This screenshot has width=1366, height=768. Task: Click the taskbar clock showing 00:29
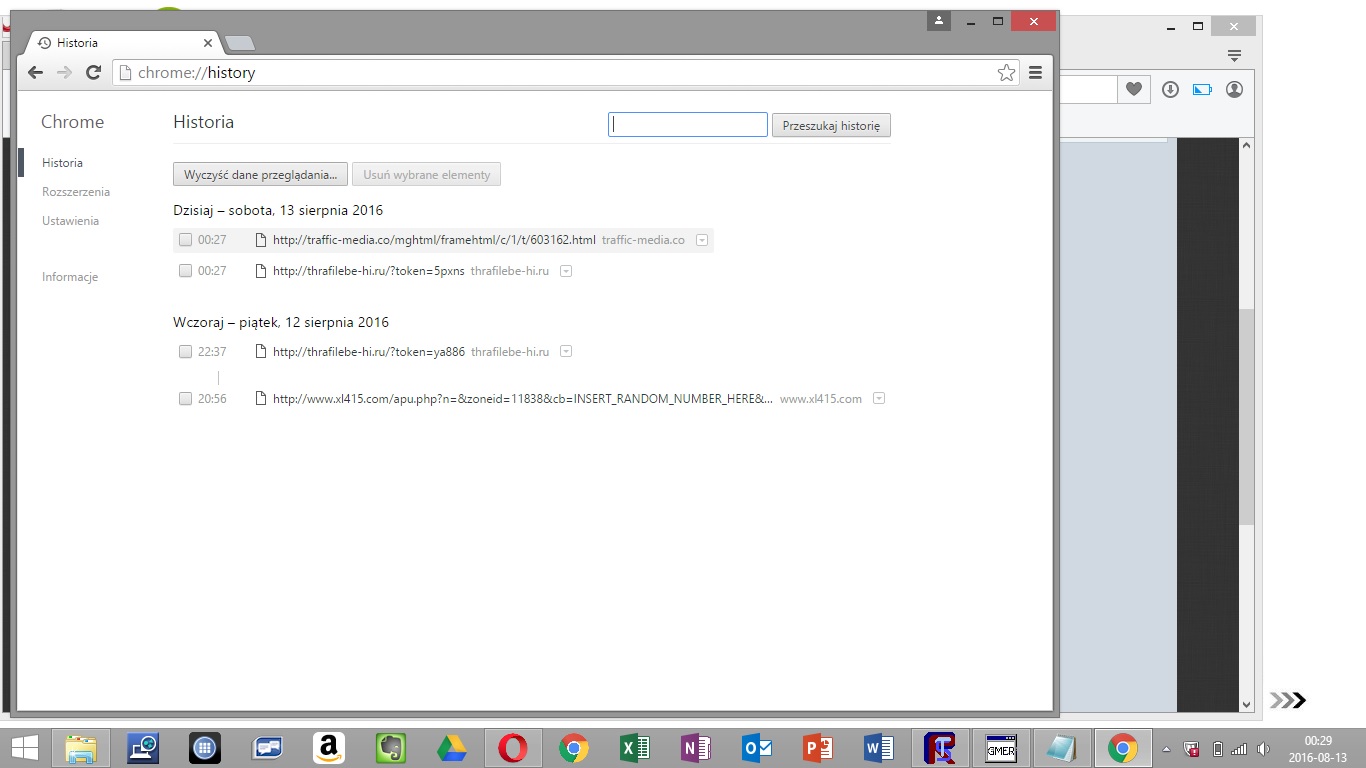click(x=1318, y=748)
